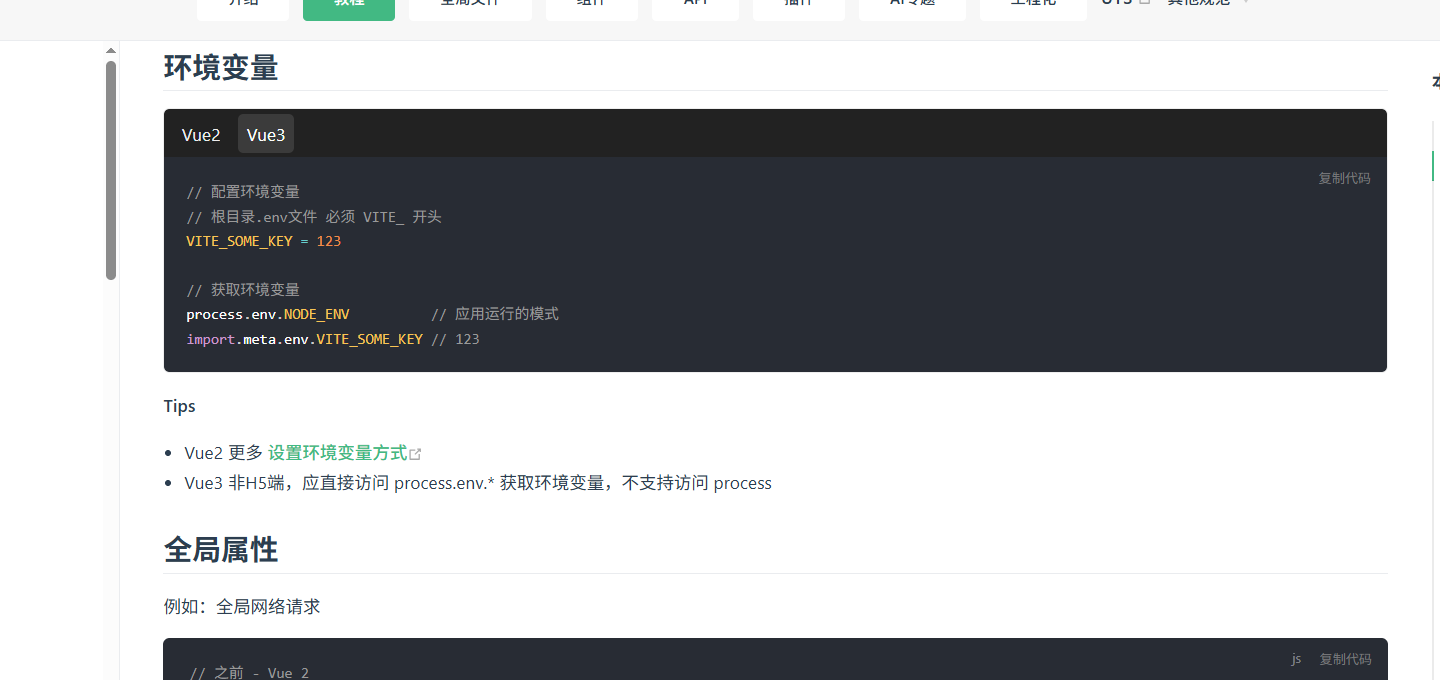Switch code sample to Vue2 tab
1440x680 pixels.
[x=201, y=135]
